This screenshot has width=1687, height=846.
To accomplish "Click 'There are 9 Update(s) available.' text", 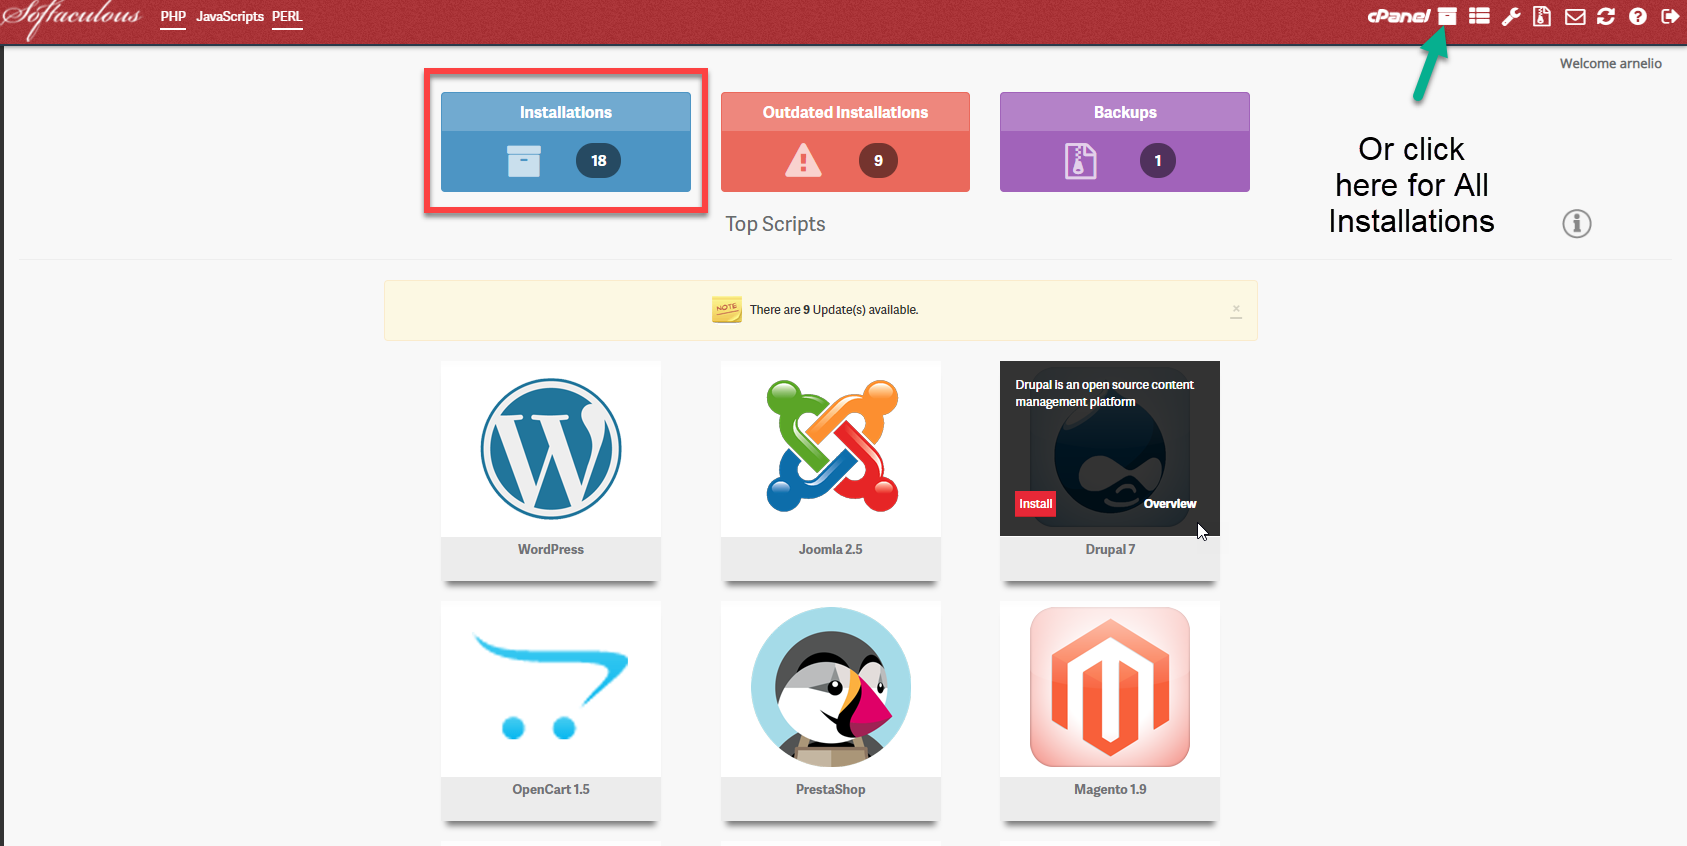I will click(834, 310).
